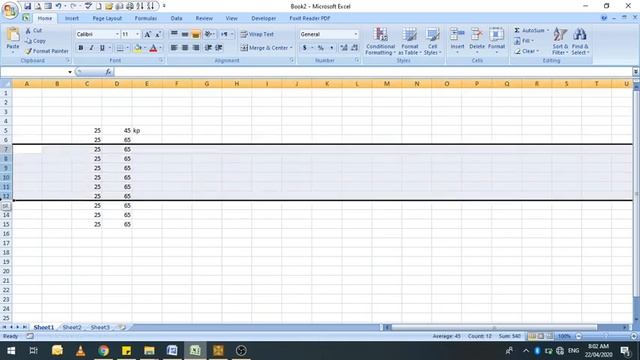Increase font size with Grow Font
This screenshot has width=640, height=360.
[148, 35]
